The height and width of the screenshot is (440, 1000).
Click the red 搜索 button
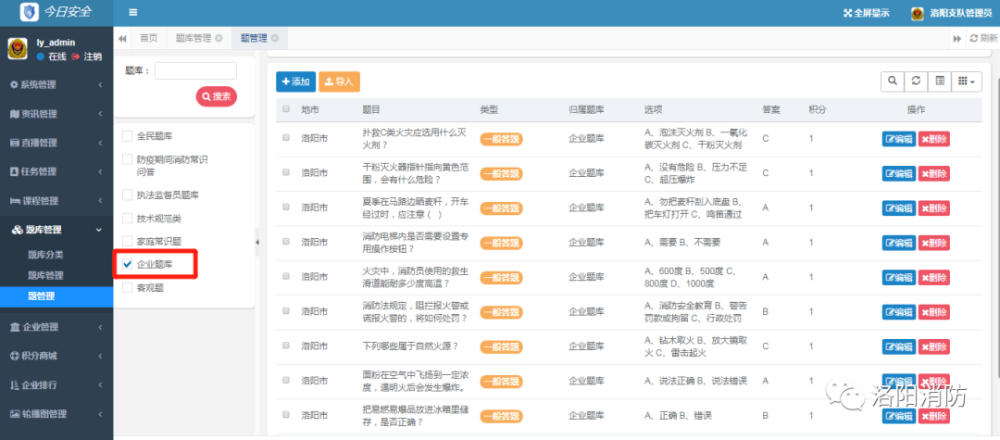click(x=216, y=97)
